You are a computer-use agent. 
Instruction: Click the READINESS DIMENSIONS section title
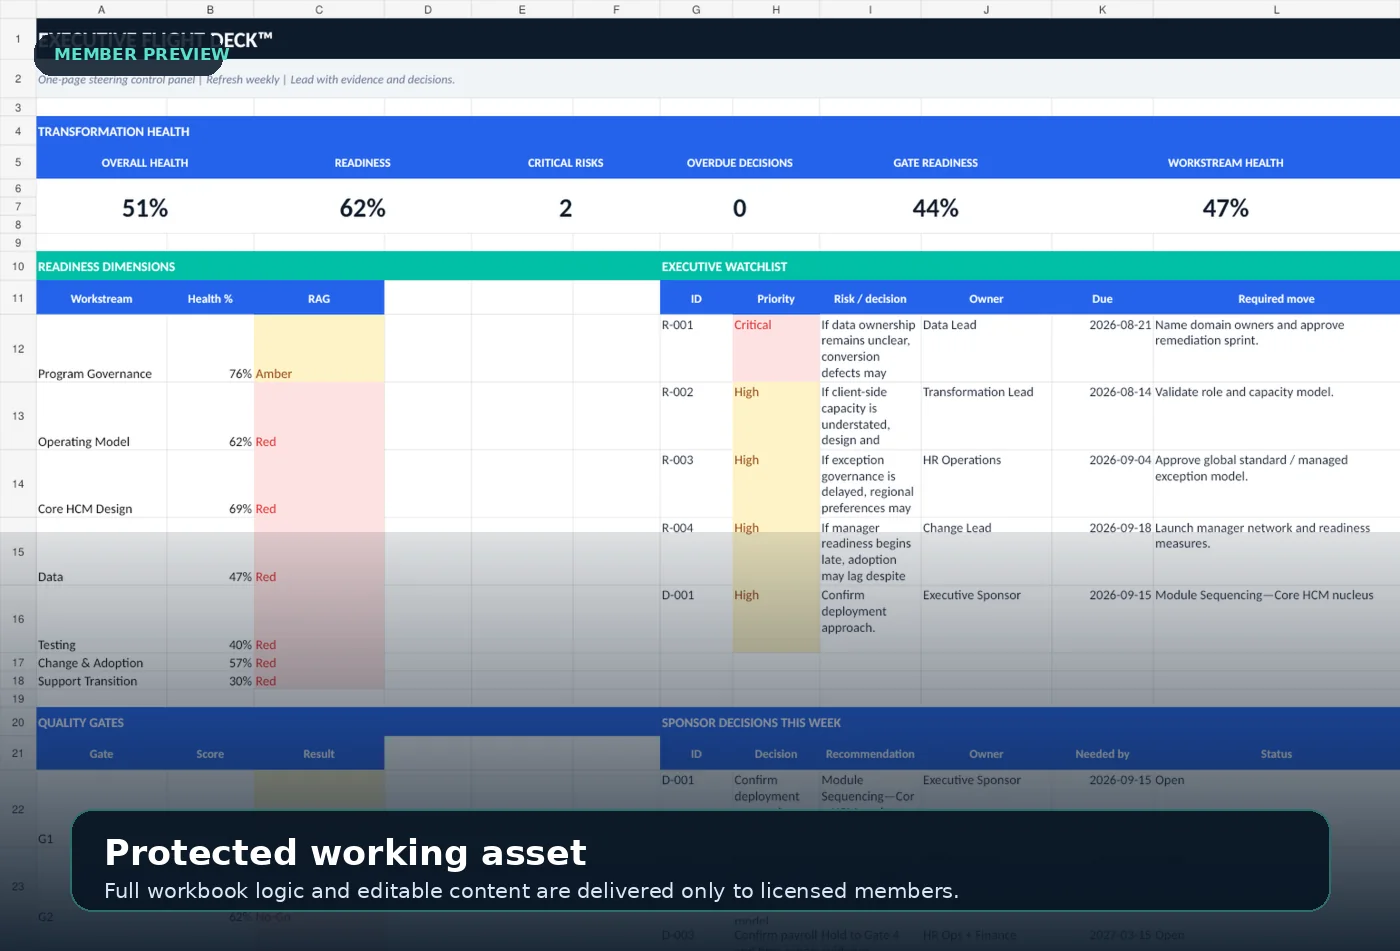[106, 267]
